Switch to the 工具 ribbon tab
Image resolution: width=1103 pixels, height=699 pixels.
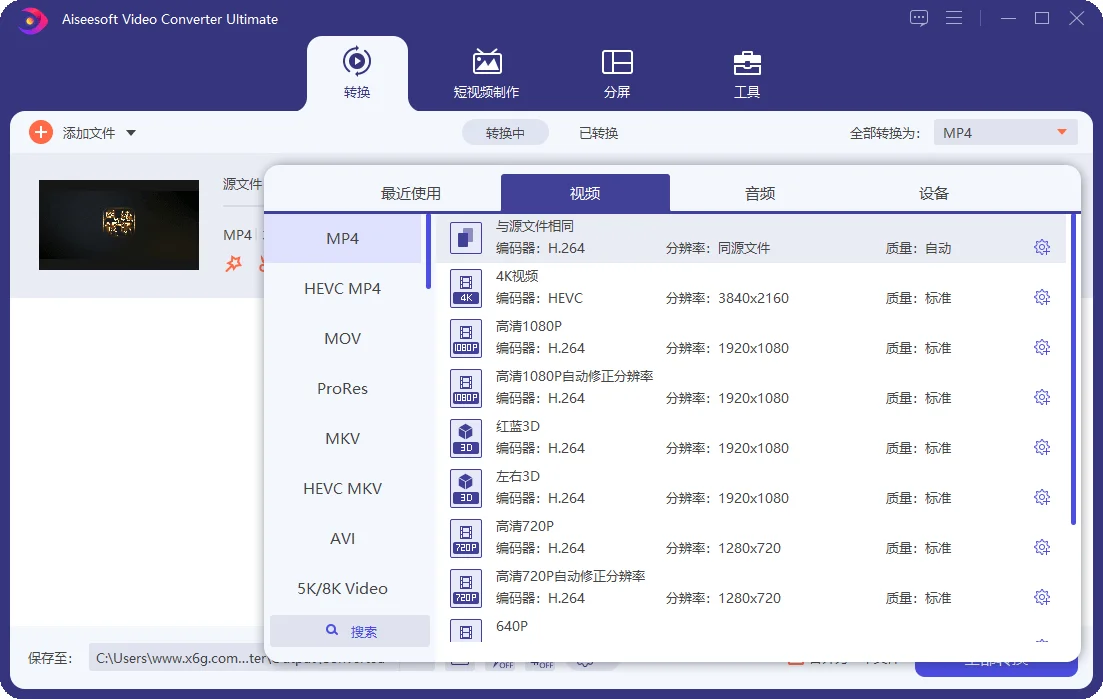[747, 73]
